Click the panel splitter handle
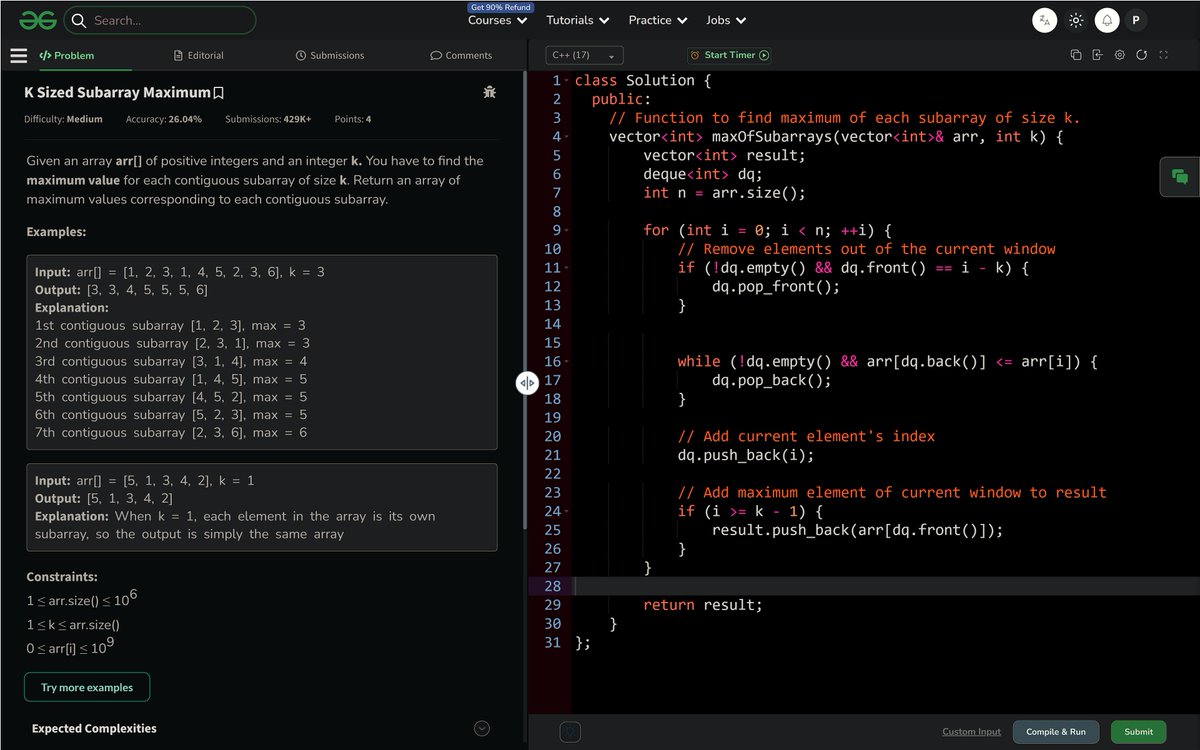Viewport: 1200px width, 750px height. [x=527, y=383]
